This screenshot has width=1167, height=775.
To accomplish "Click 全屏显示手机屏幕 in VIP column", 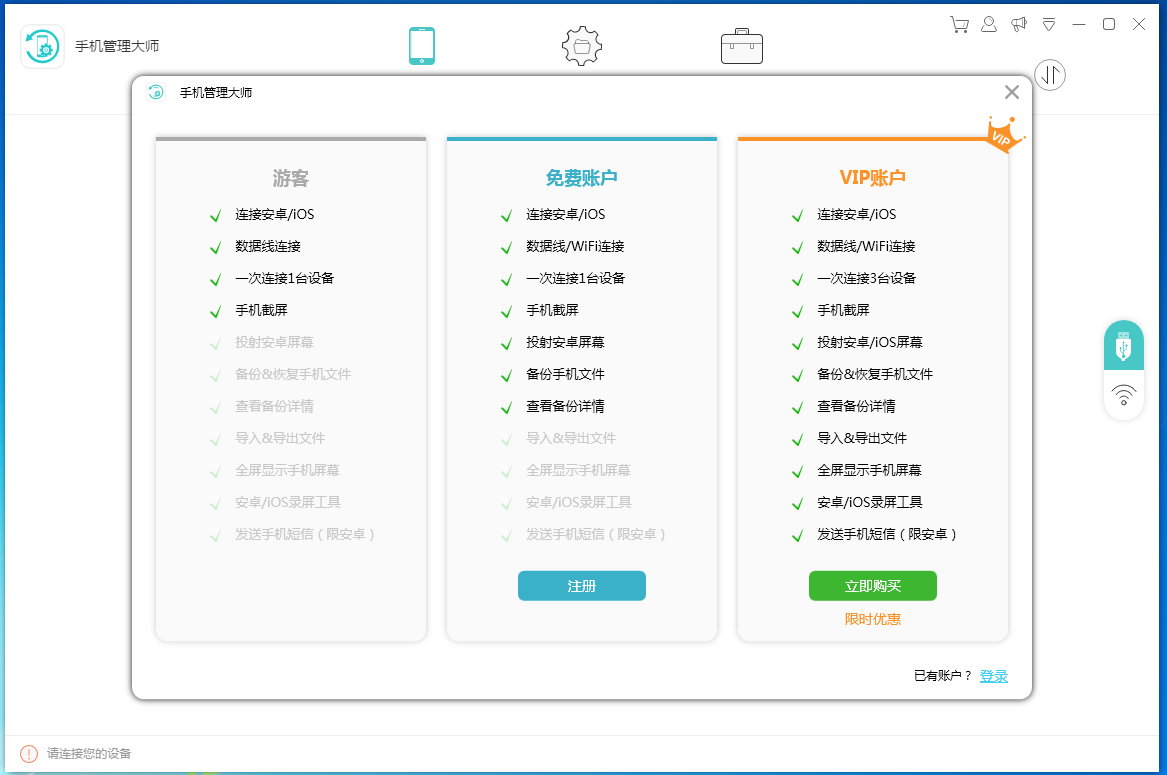I will 869,471.
